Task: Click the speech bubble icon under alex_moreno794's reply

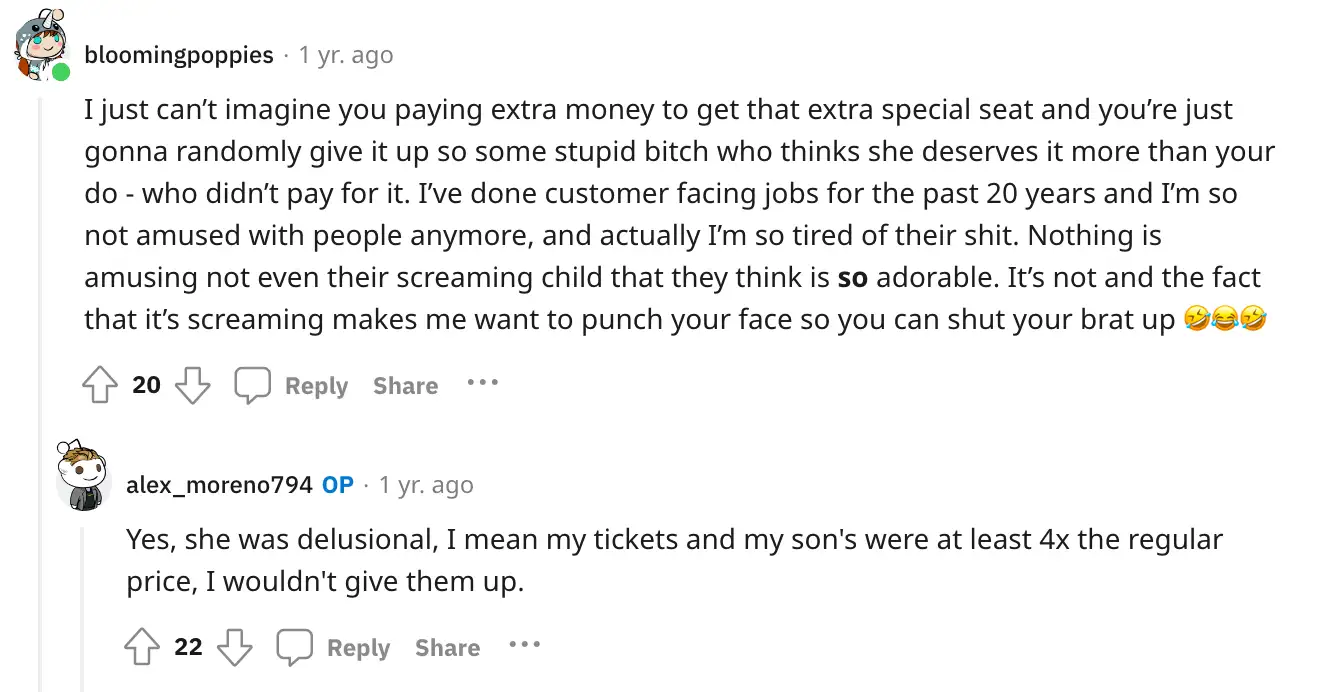Action: tap(294, 648)
